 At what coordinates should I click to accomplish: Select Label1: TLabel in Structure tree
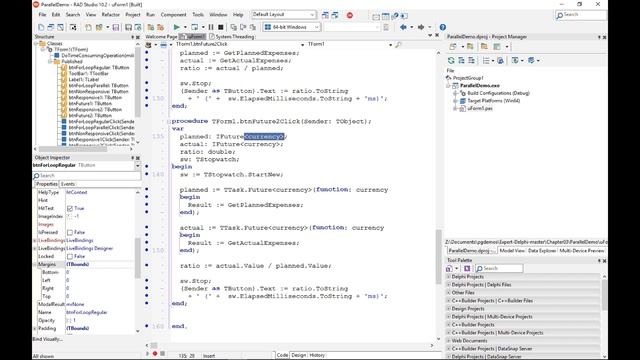pyautogui.click(x=84, y=80)
